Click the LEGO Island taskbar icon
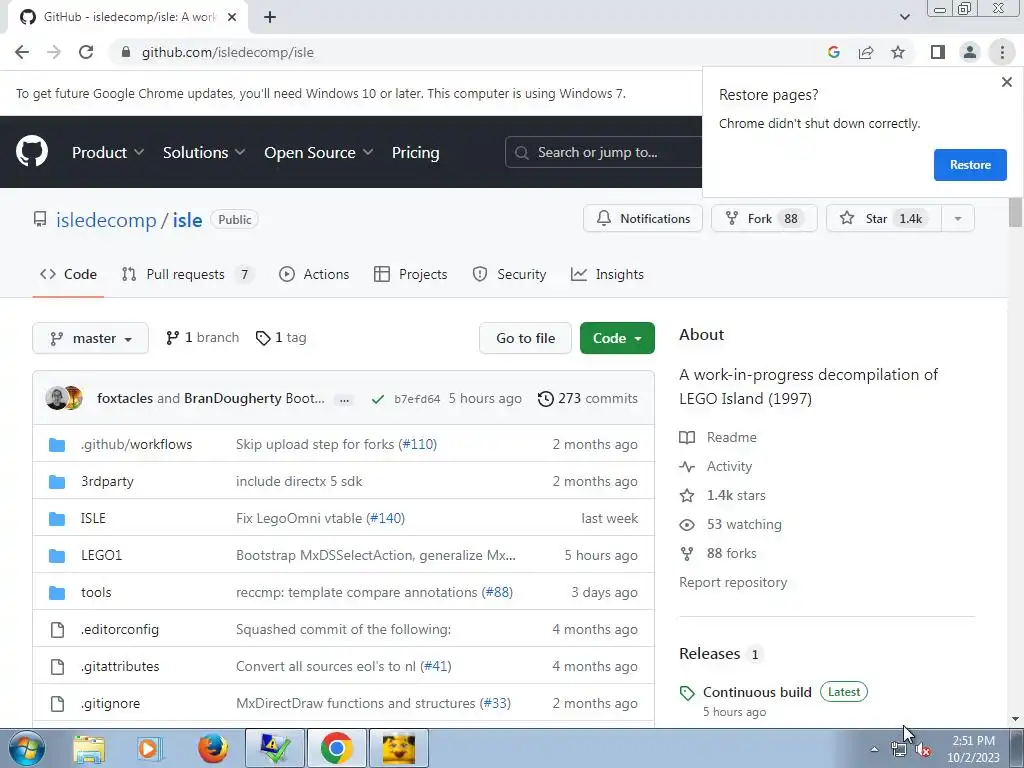The image size is (1024, 768). [x=399, y=748]
